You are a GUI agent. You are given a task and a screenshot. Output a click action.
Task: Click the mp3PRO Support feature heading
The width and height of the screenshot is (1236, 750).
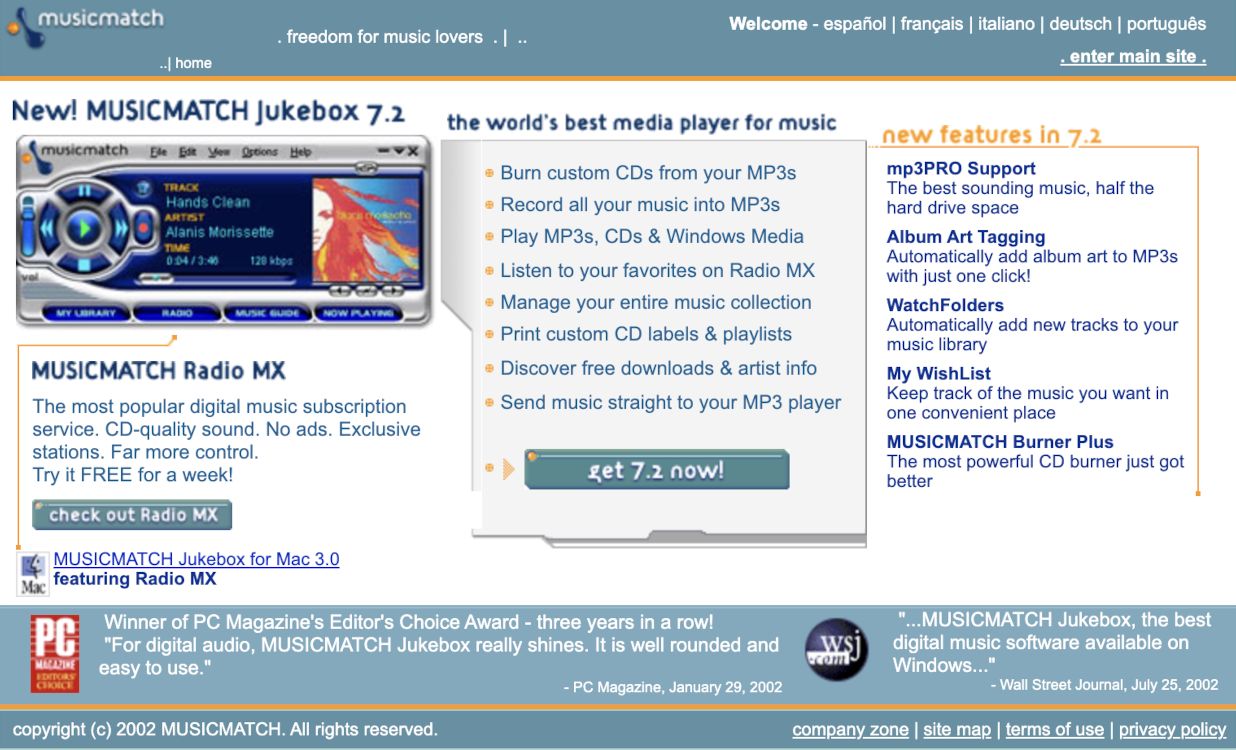[x=961, y=169]
